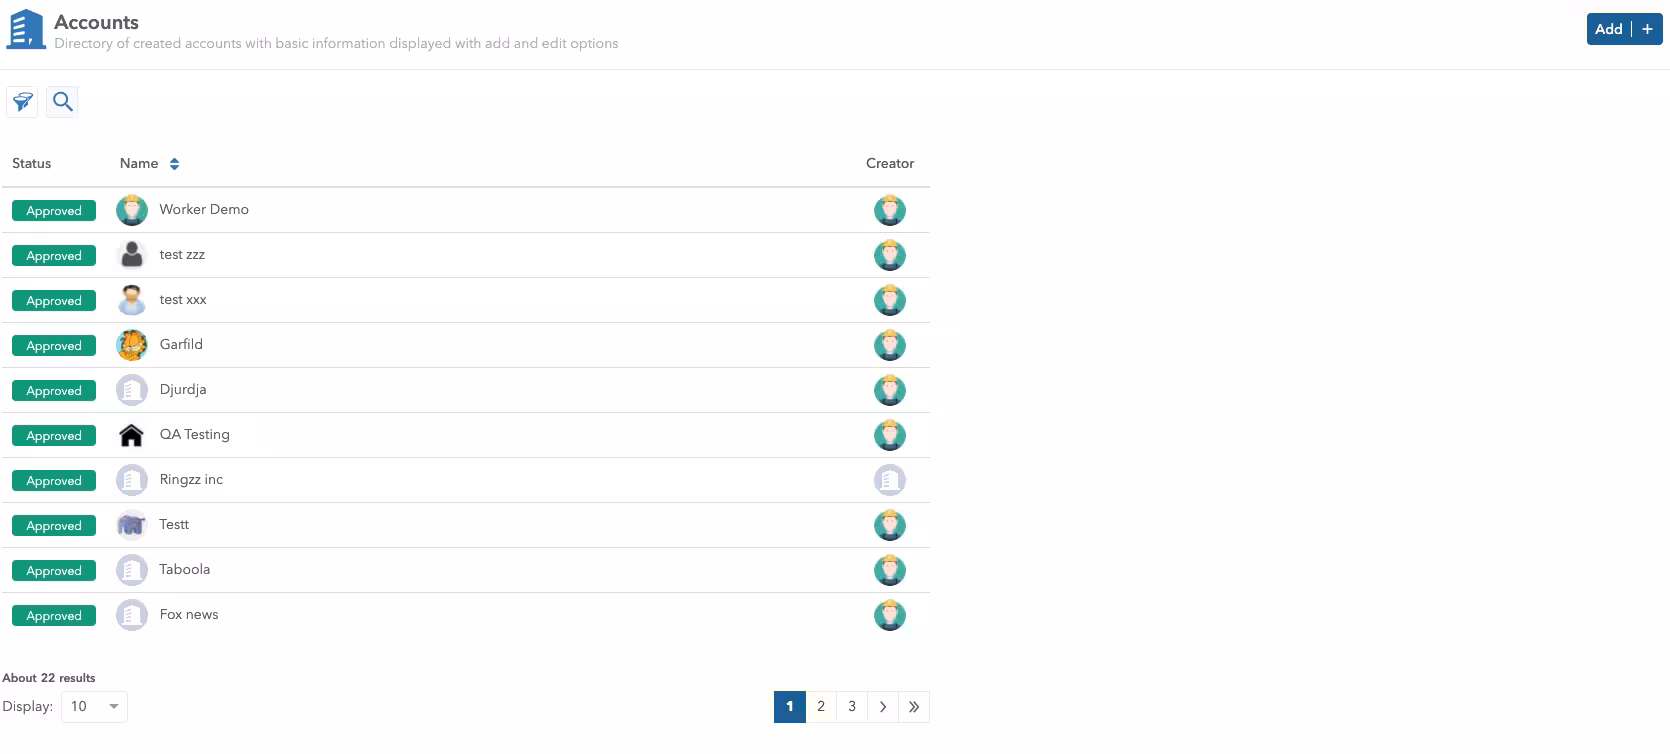Click the Worker Demo account avatar
This screenshot has height=754, width=1670.
coord(131,210)
